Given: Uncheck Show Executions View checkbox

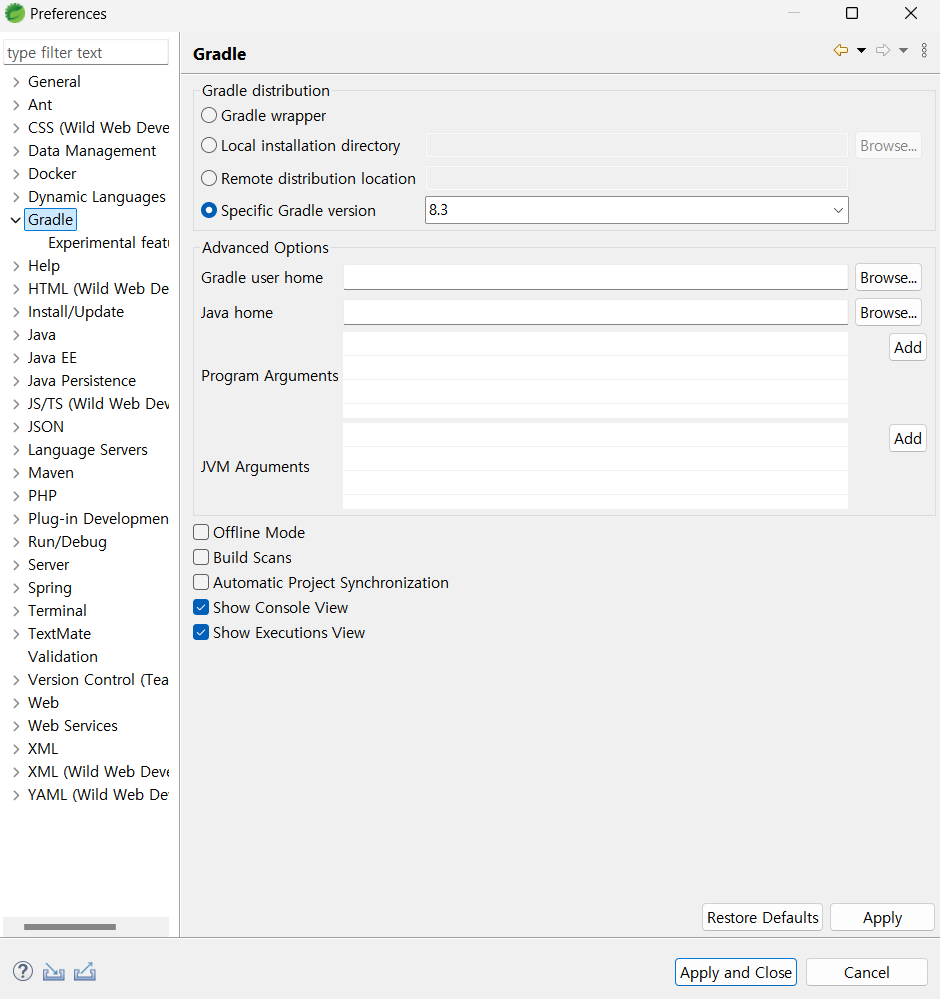Looking at the screenshot, I should [201, 632].
